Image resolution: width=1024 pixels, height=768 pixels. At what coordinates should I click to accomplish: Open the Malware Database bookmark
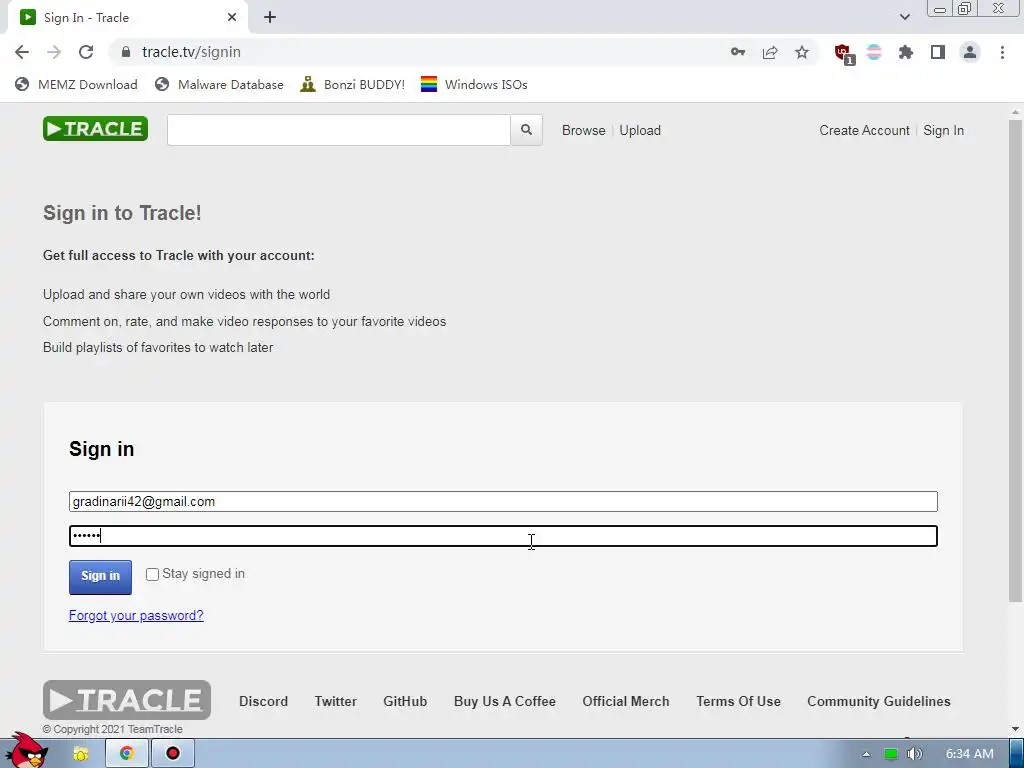[219, 84]
